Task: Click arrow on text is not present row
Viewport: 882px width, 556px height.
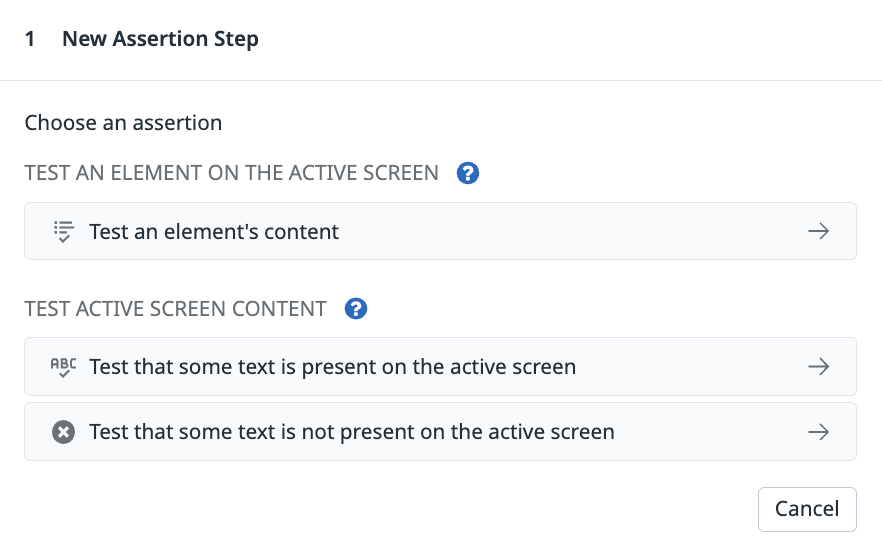Action: [x=818, y=432]
